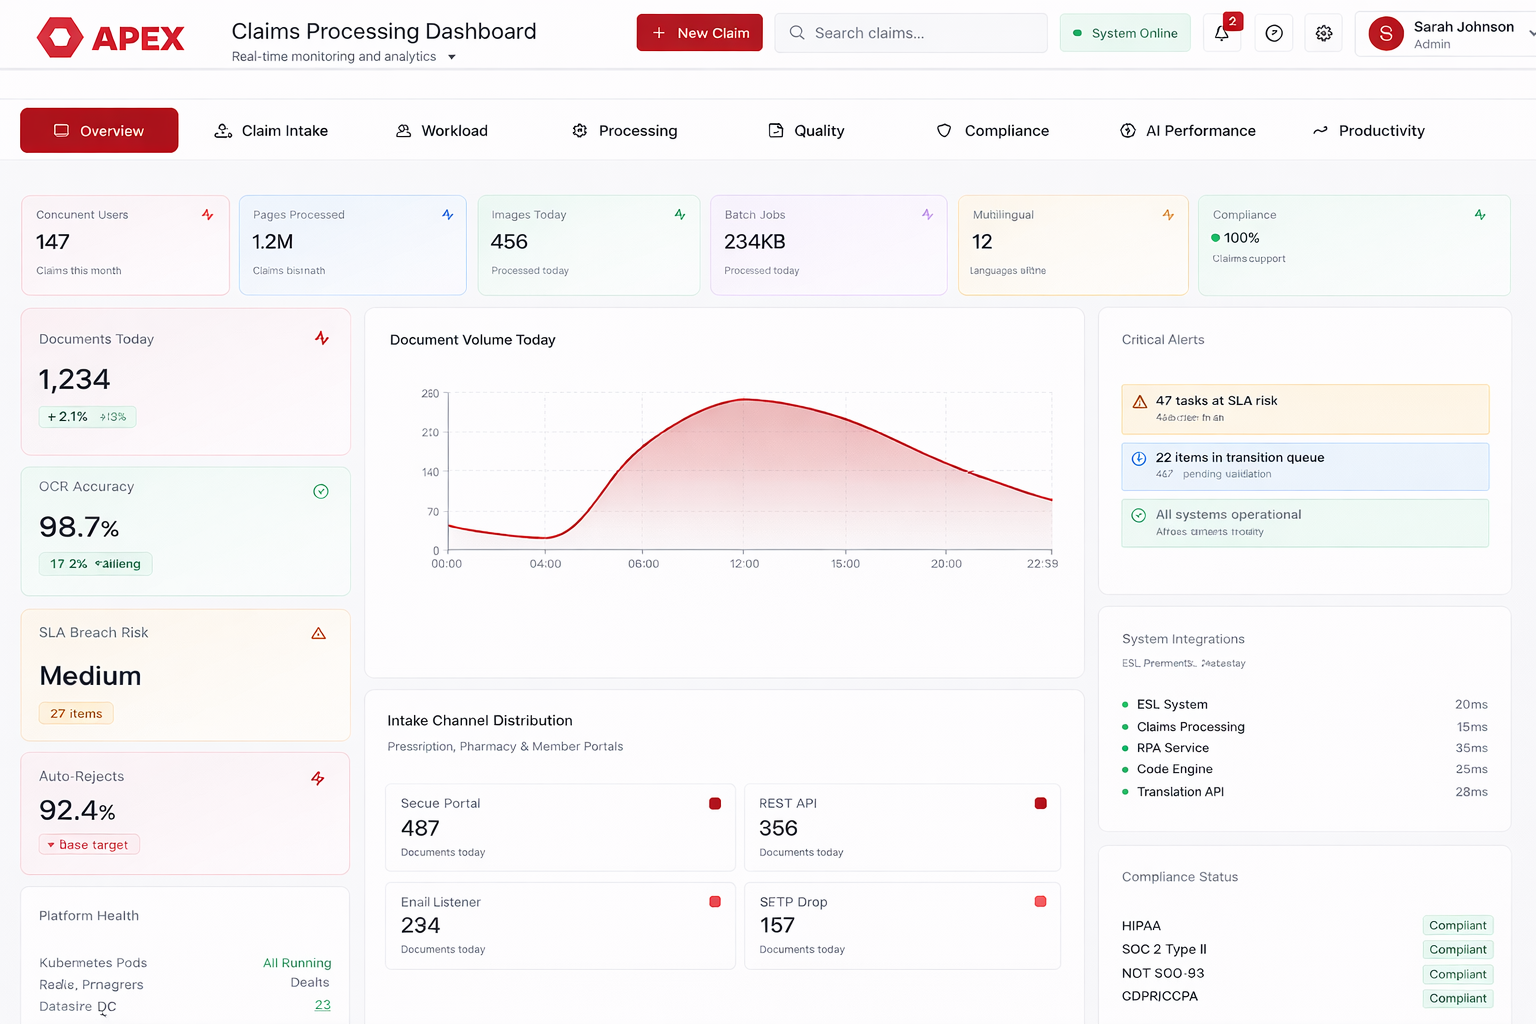Click the Auto-Rejects lightning icon
1536x1024 pixels.
click(x=318, y=778)
